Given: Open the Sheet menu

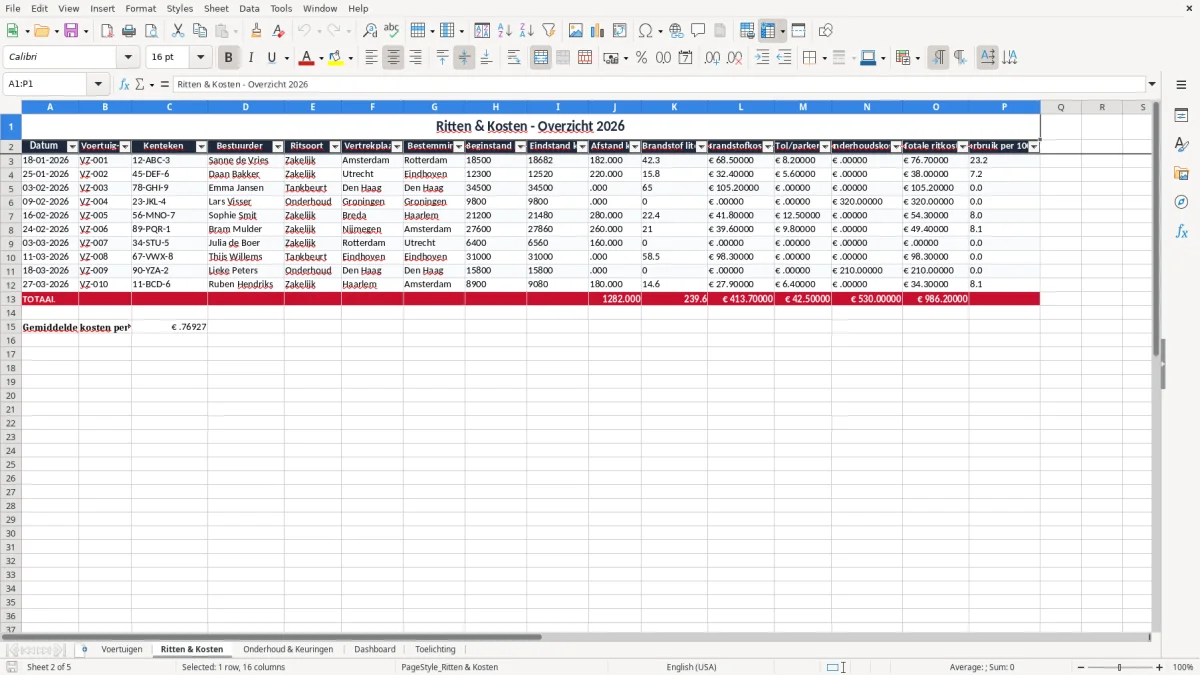Looking at the screenshot, I should coord(216,8).
